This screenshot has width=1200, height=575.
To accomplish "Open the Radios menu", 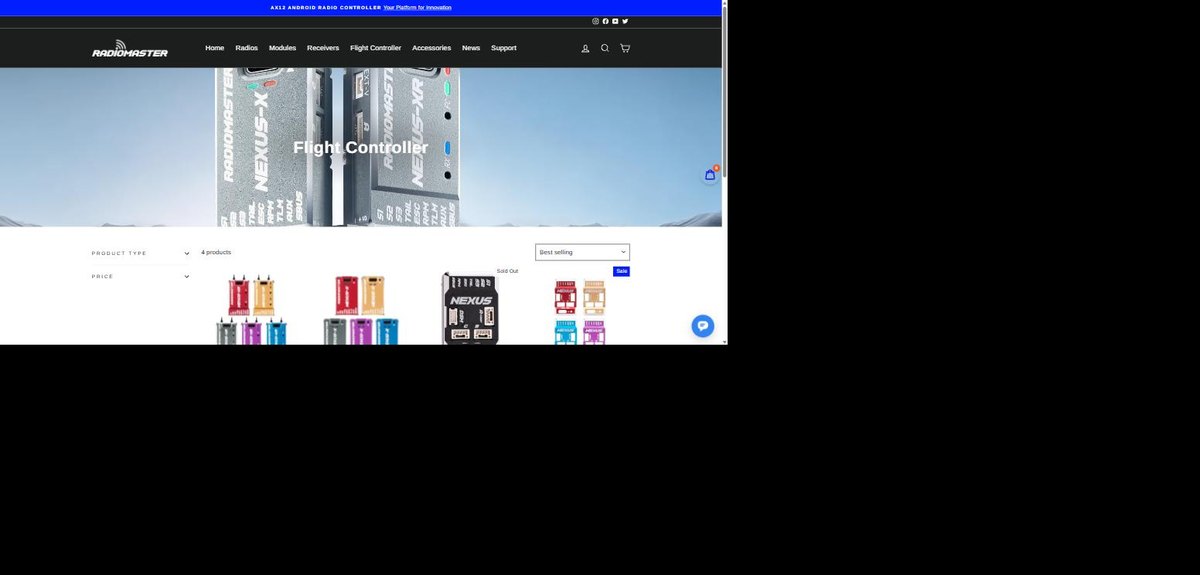I will [247, 48].
